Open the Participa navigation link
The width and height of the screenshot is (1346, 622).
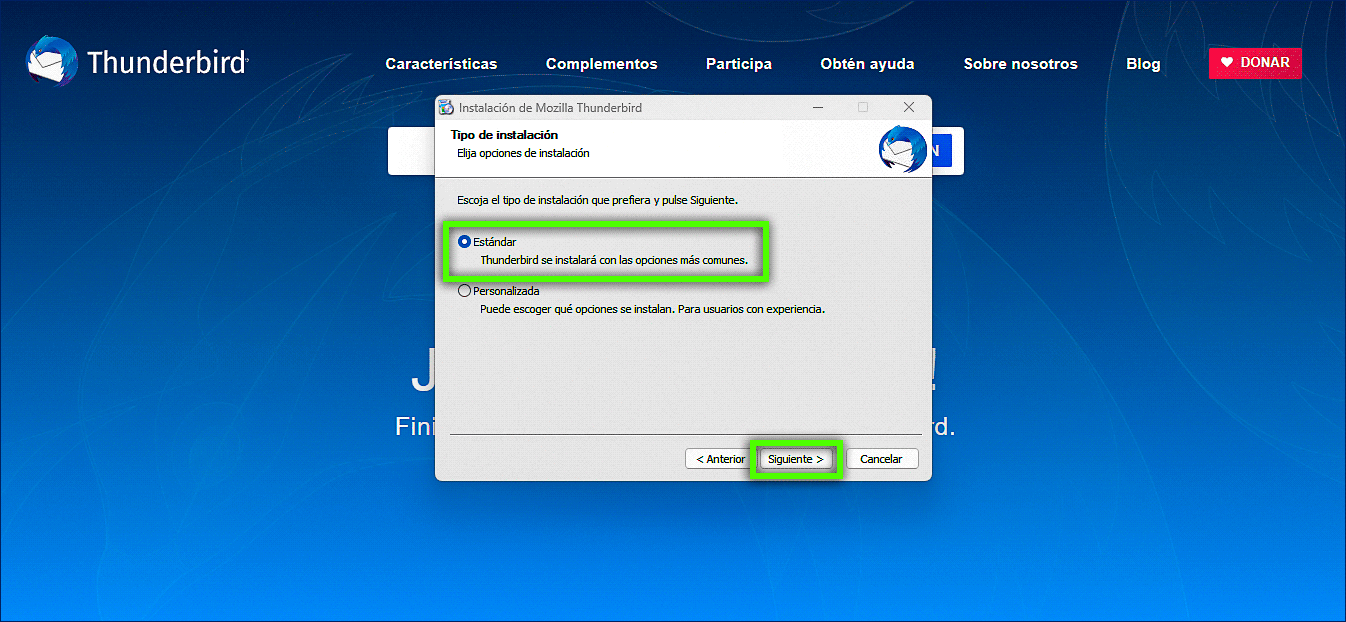[x=738, y=64]
